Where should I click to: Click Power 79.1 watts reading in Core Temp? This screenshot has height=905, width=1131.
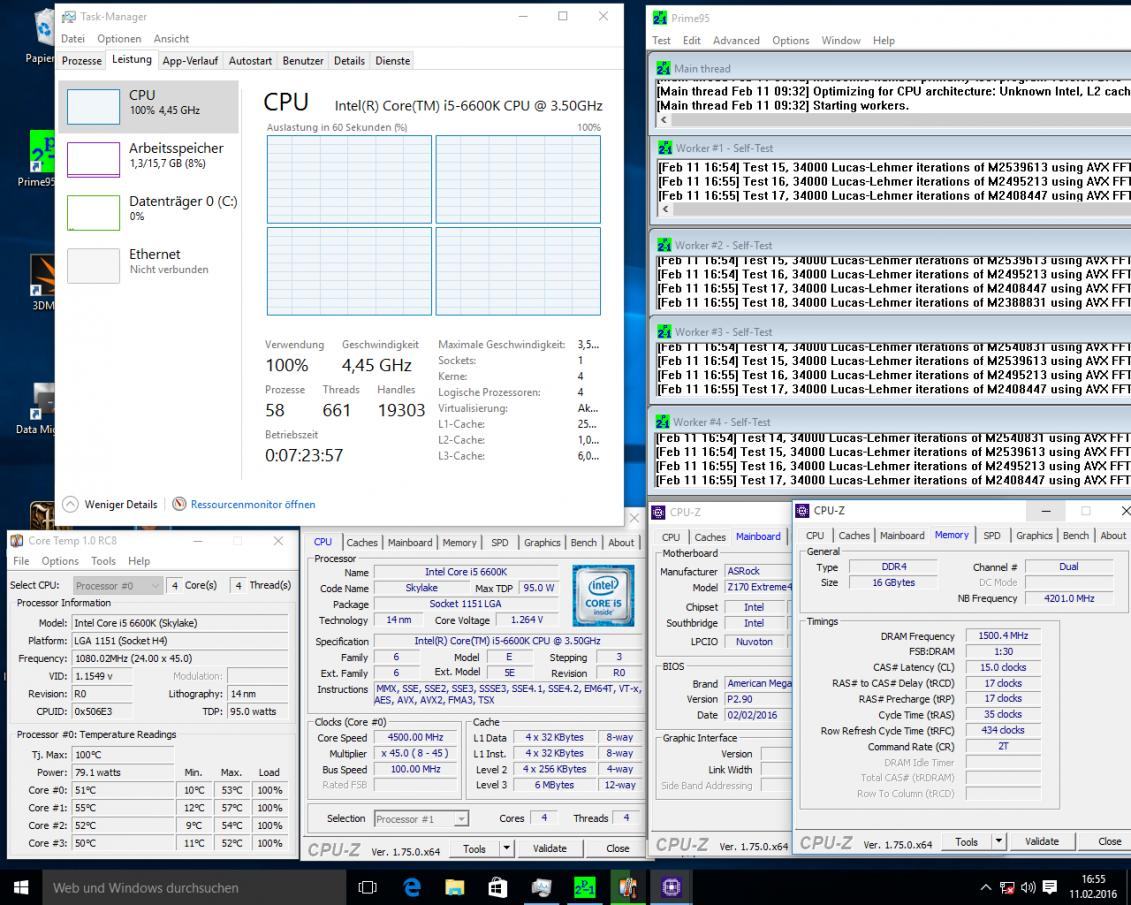(123, 772)
